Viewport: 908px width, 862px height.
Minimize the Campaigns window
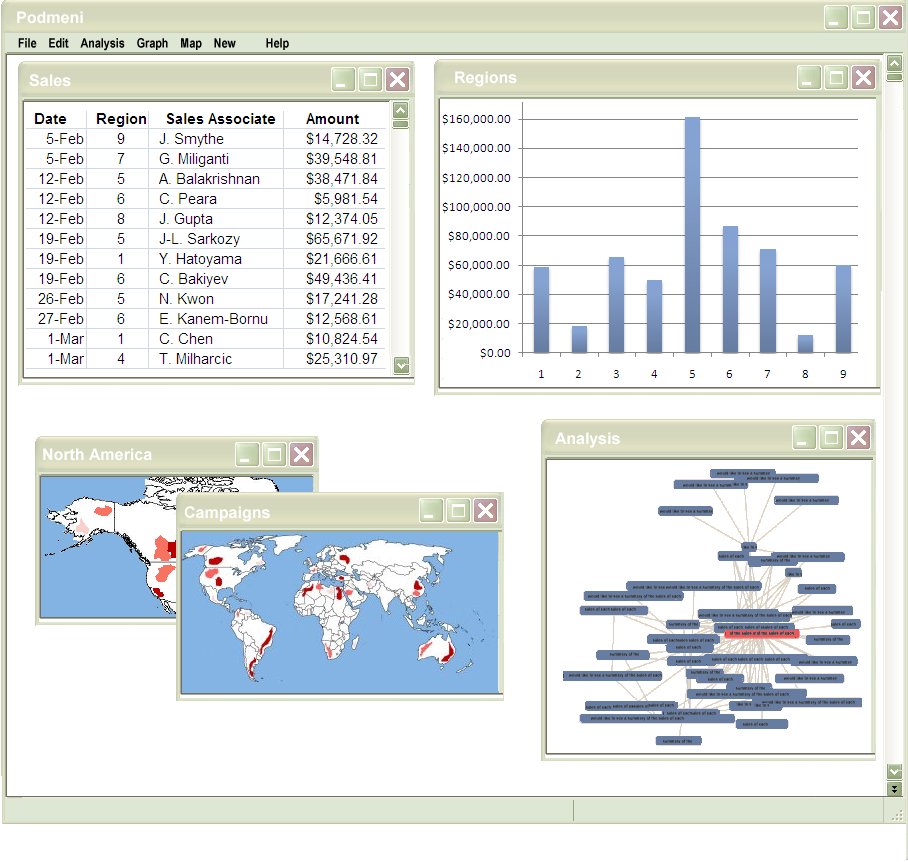pos(431,511)
